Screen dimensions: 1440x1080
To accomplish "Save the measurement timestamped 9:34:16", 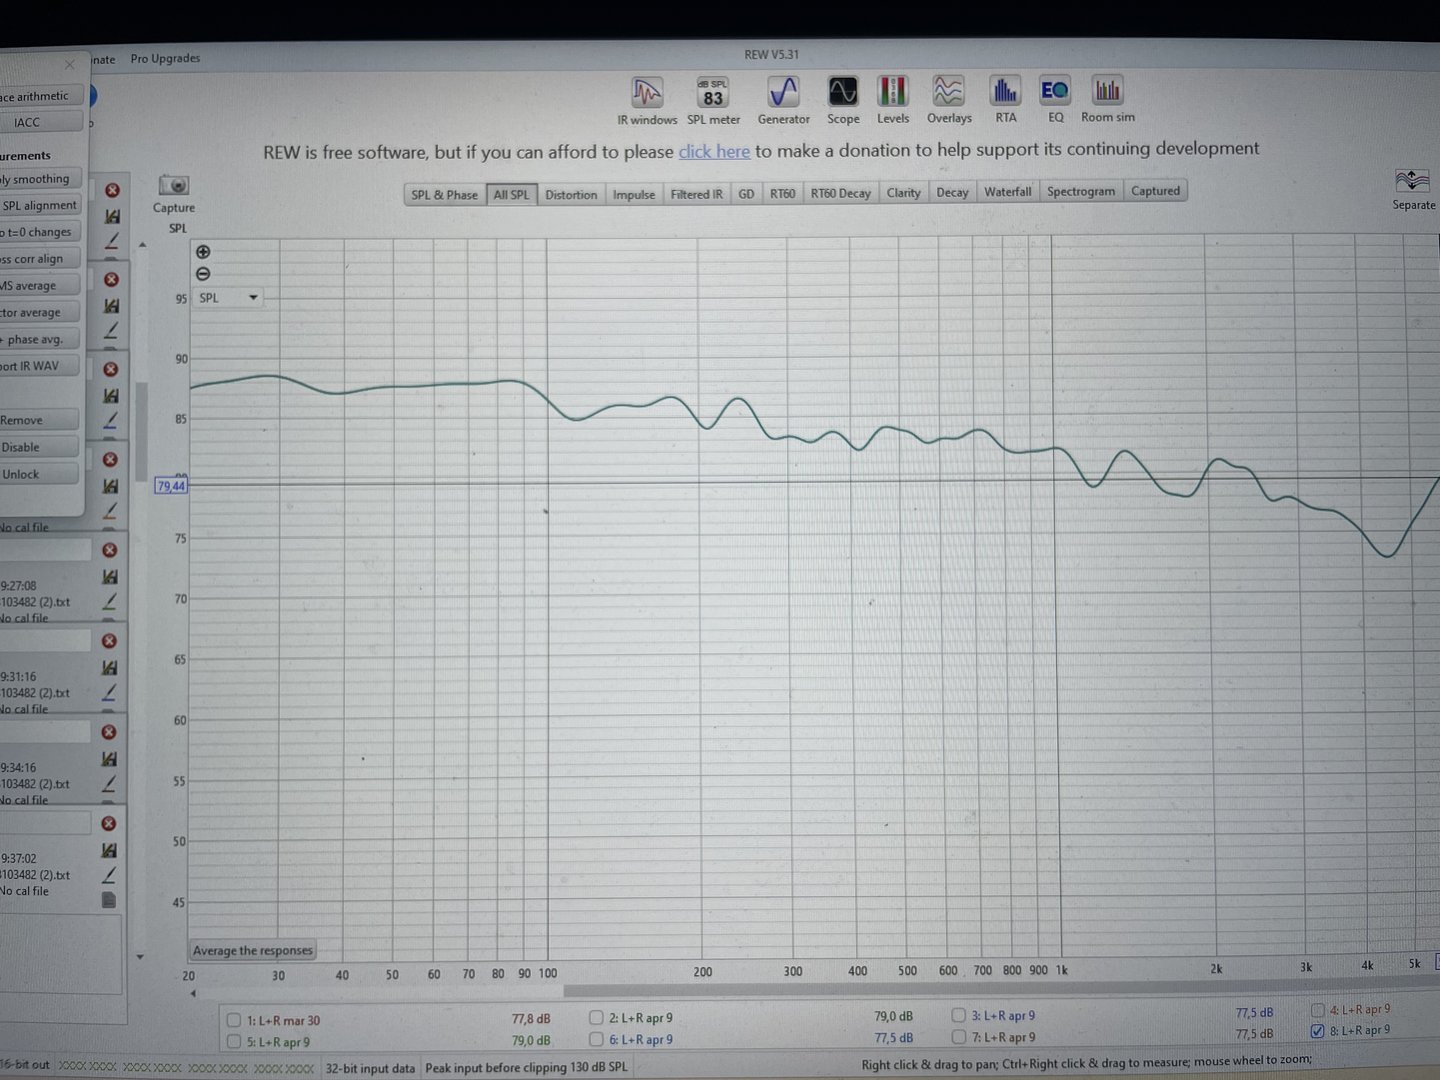I will click(109, 759).
